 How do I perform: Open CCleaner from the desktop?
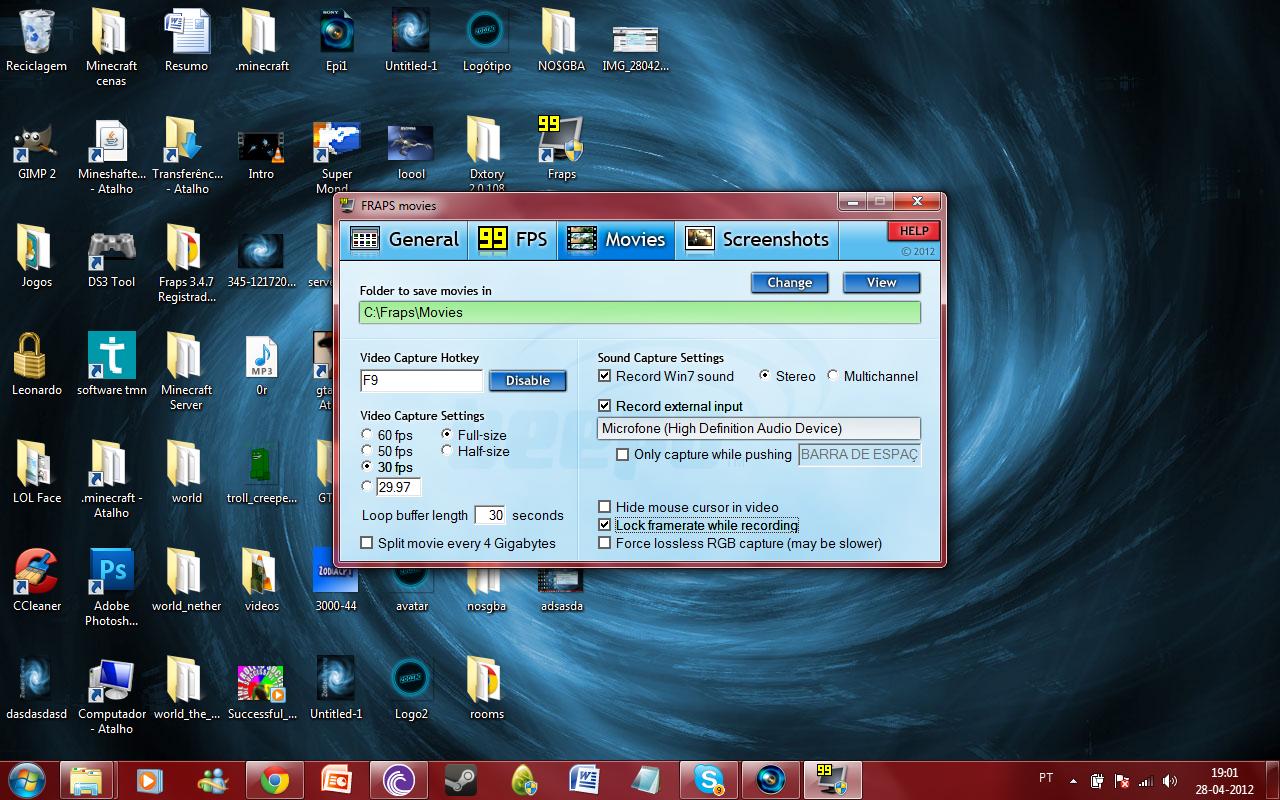point(35,570)
